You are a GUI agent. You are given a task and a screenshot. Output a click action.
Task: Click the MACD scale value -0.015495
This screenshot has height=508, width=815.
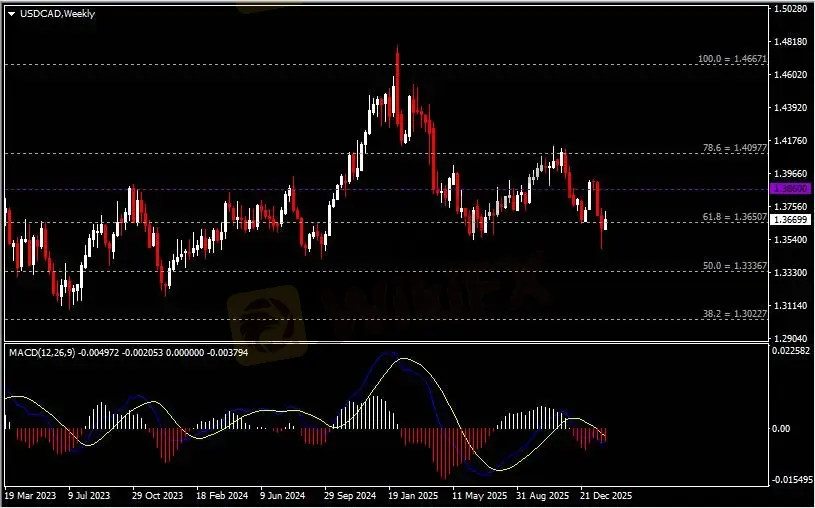792,480
